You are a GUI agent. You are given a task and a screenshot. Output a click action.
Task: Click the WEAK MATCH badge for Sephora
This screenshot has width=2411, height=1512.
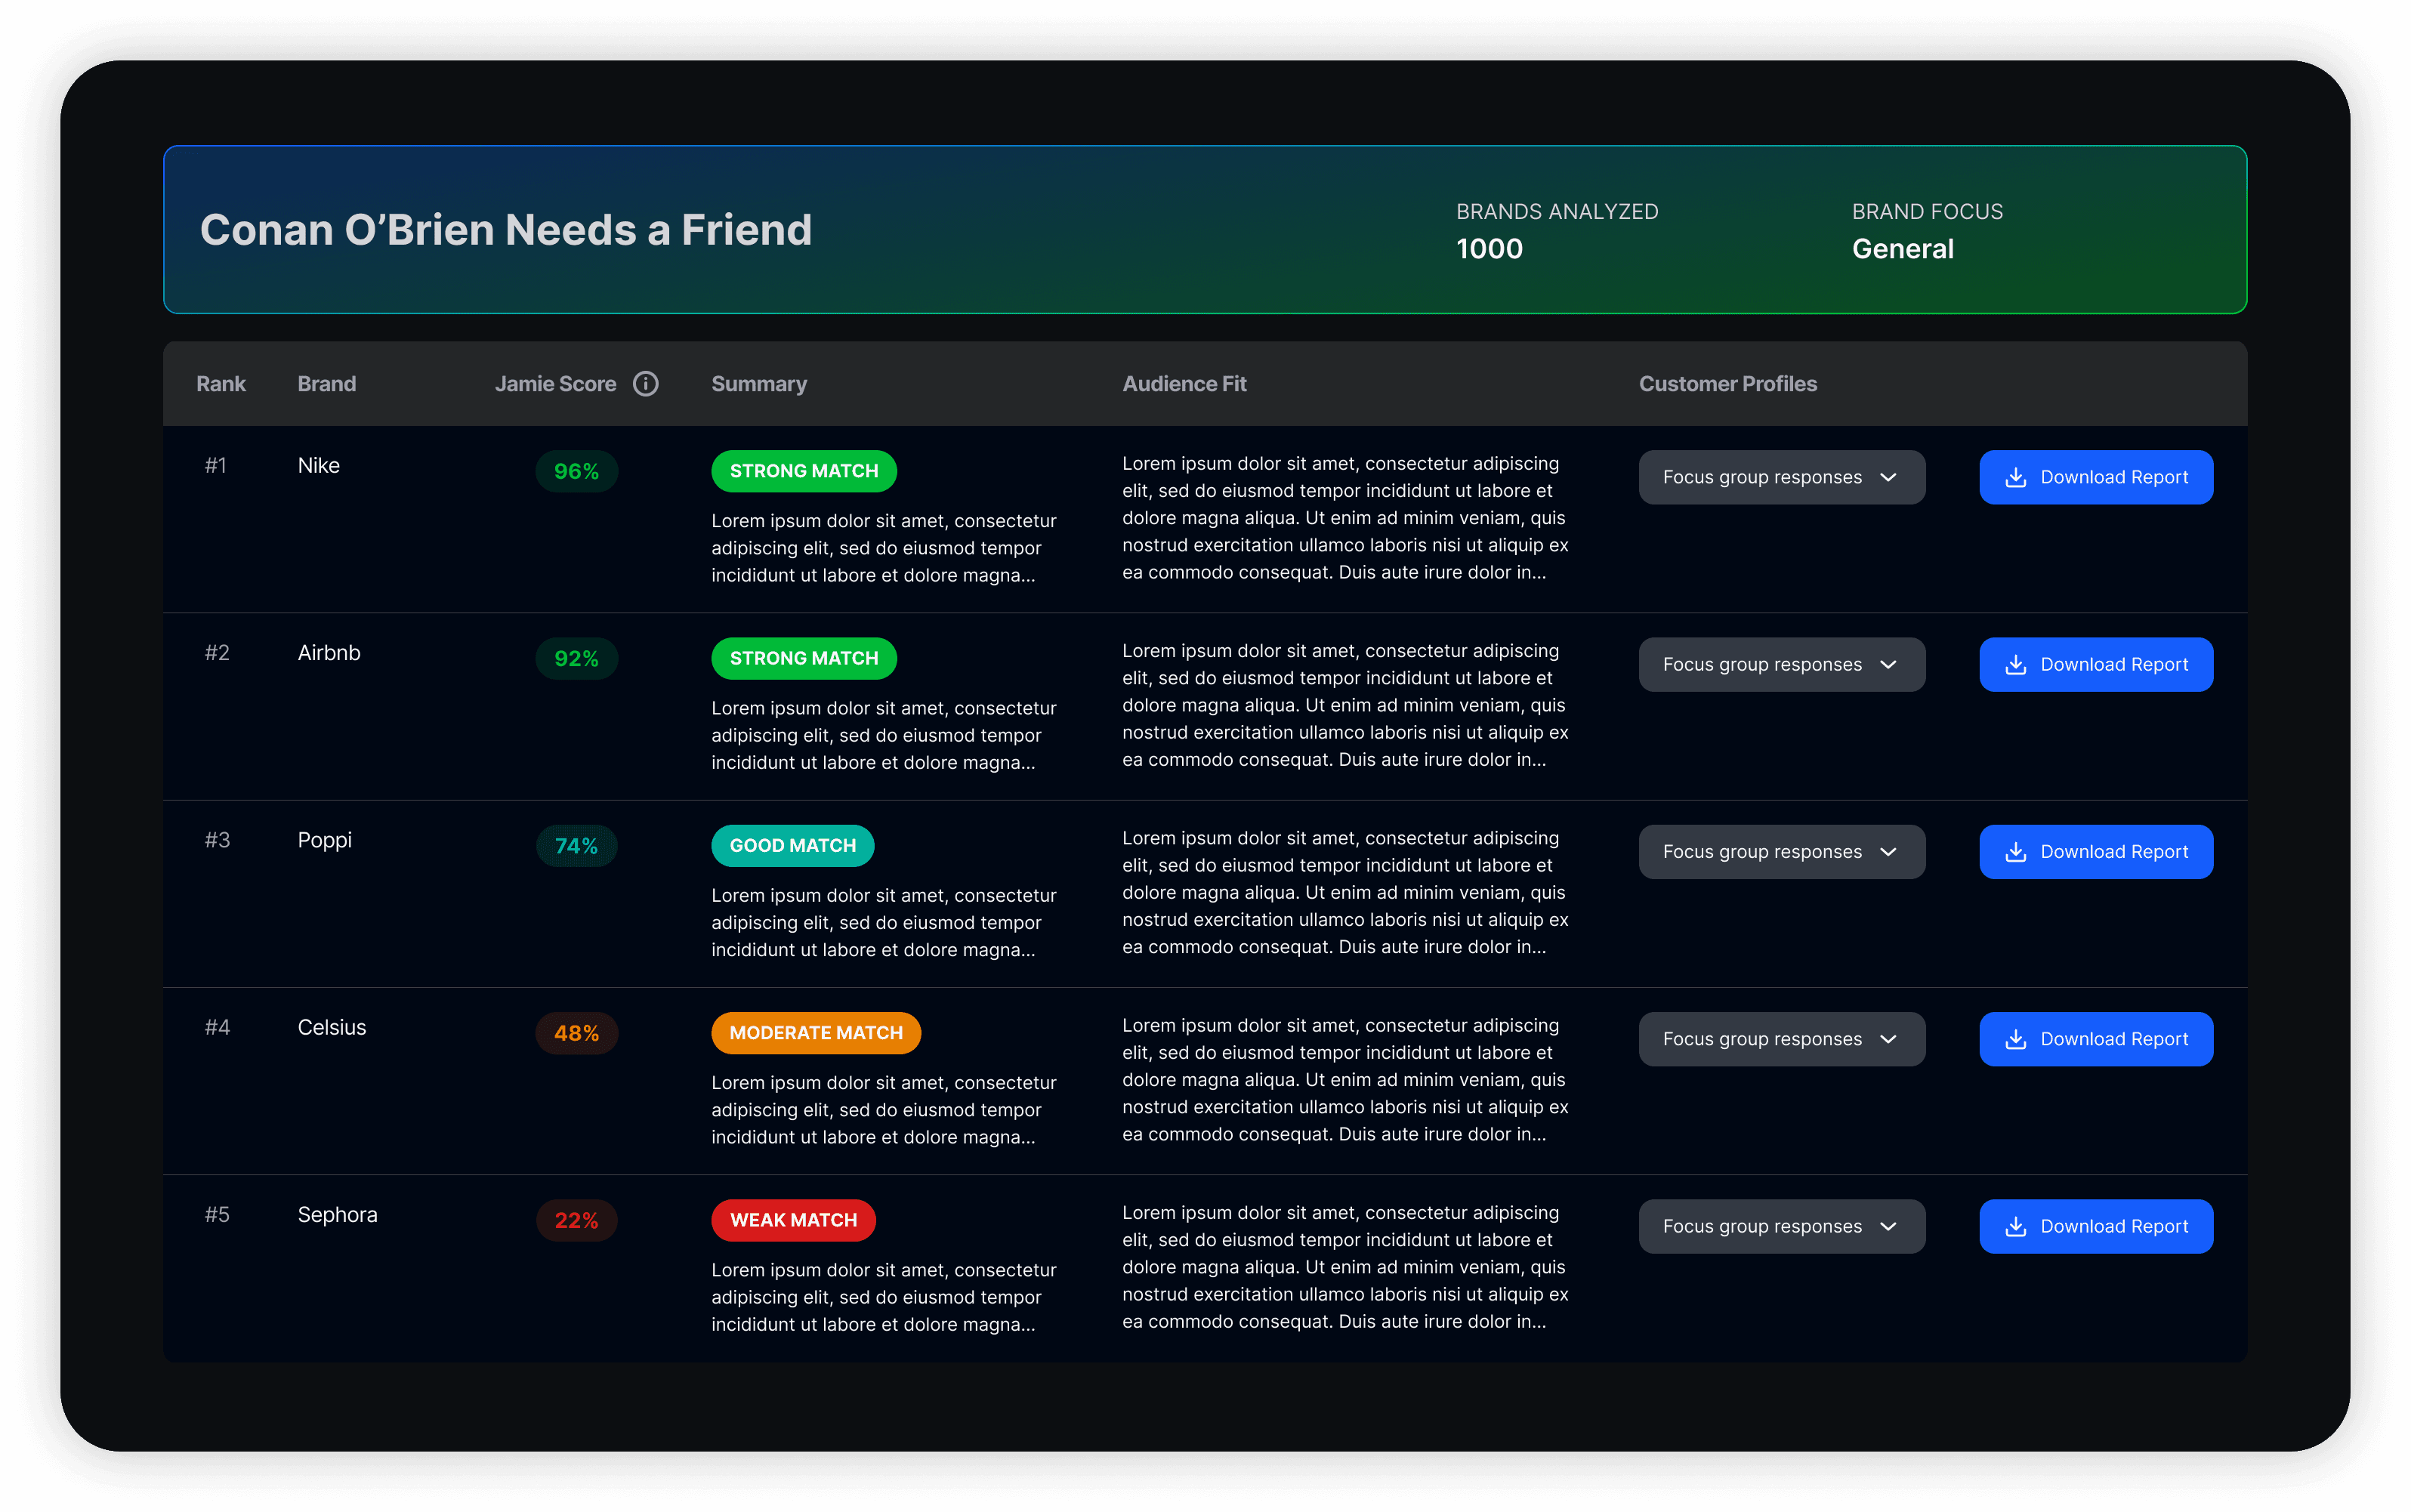tap(793, 1220)
